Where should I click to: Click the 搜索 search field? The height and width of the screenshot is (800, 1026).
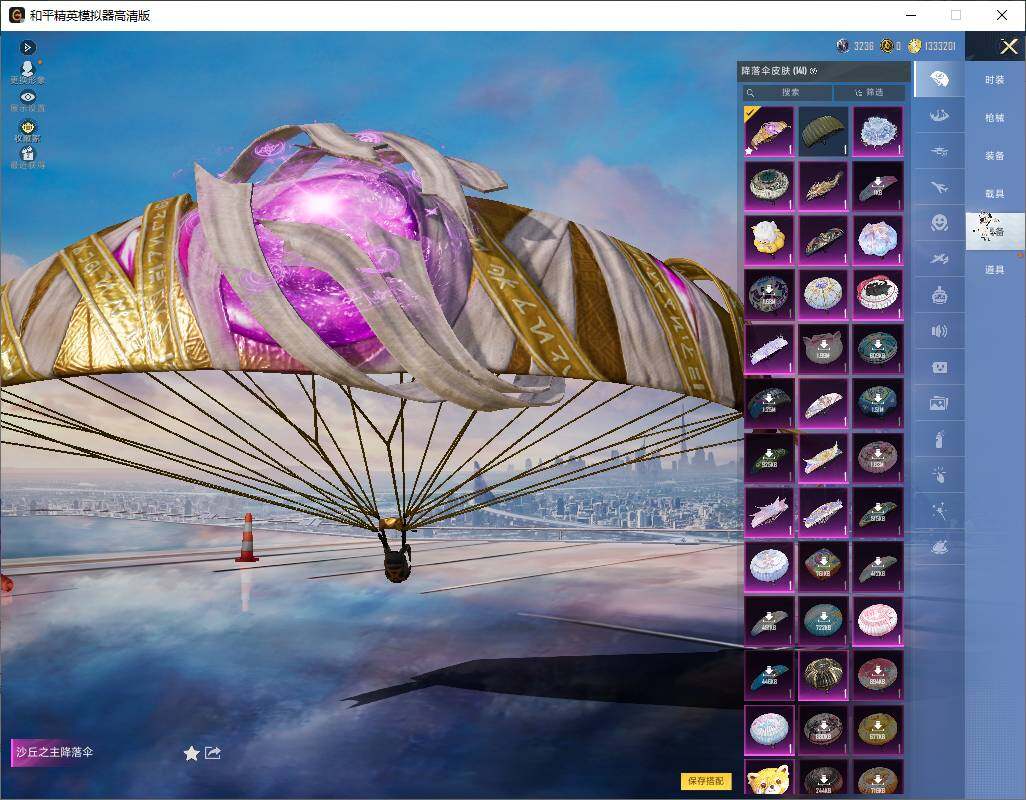787,92
